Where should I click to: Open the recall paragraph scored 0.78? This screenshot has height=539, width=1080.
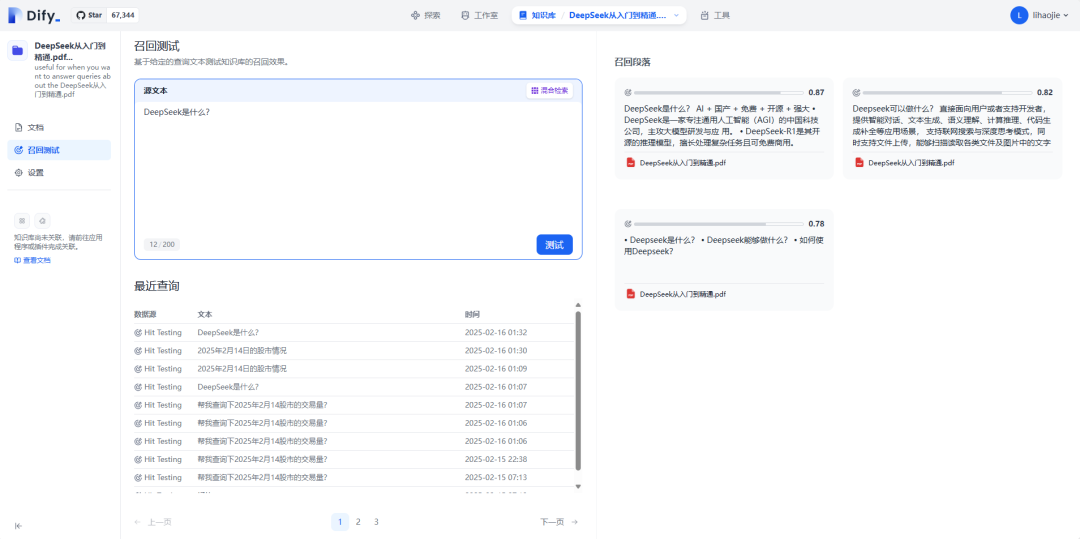(x=724, y=260)
